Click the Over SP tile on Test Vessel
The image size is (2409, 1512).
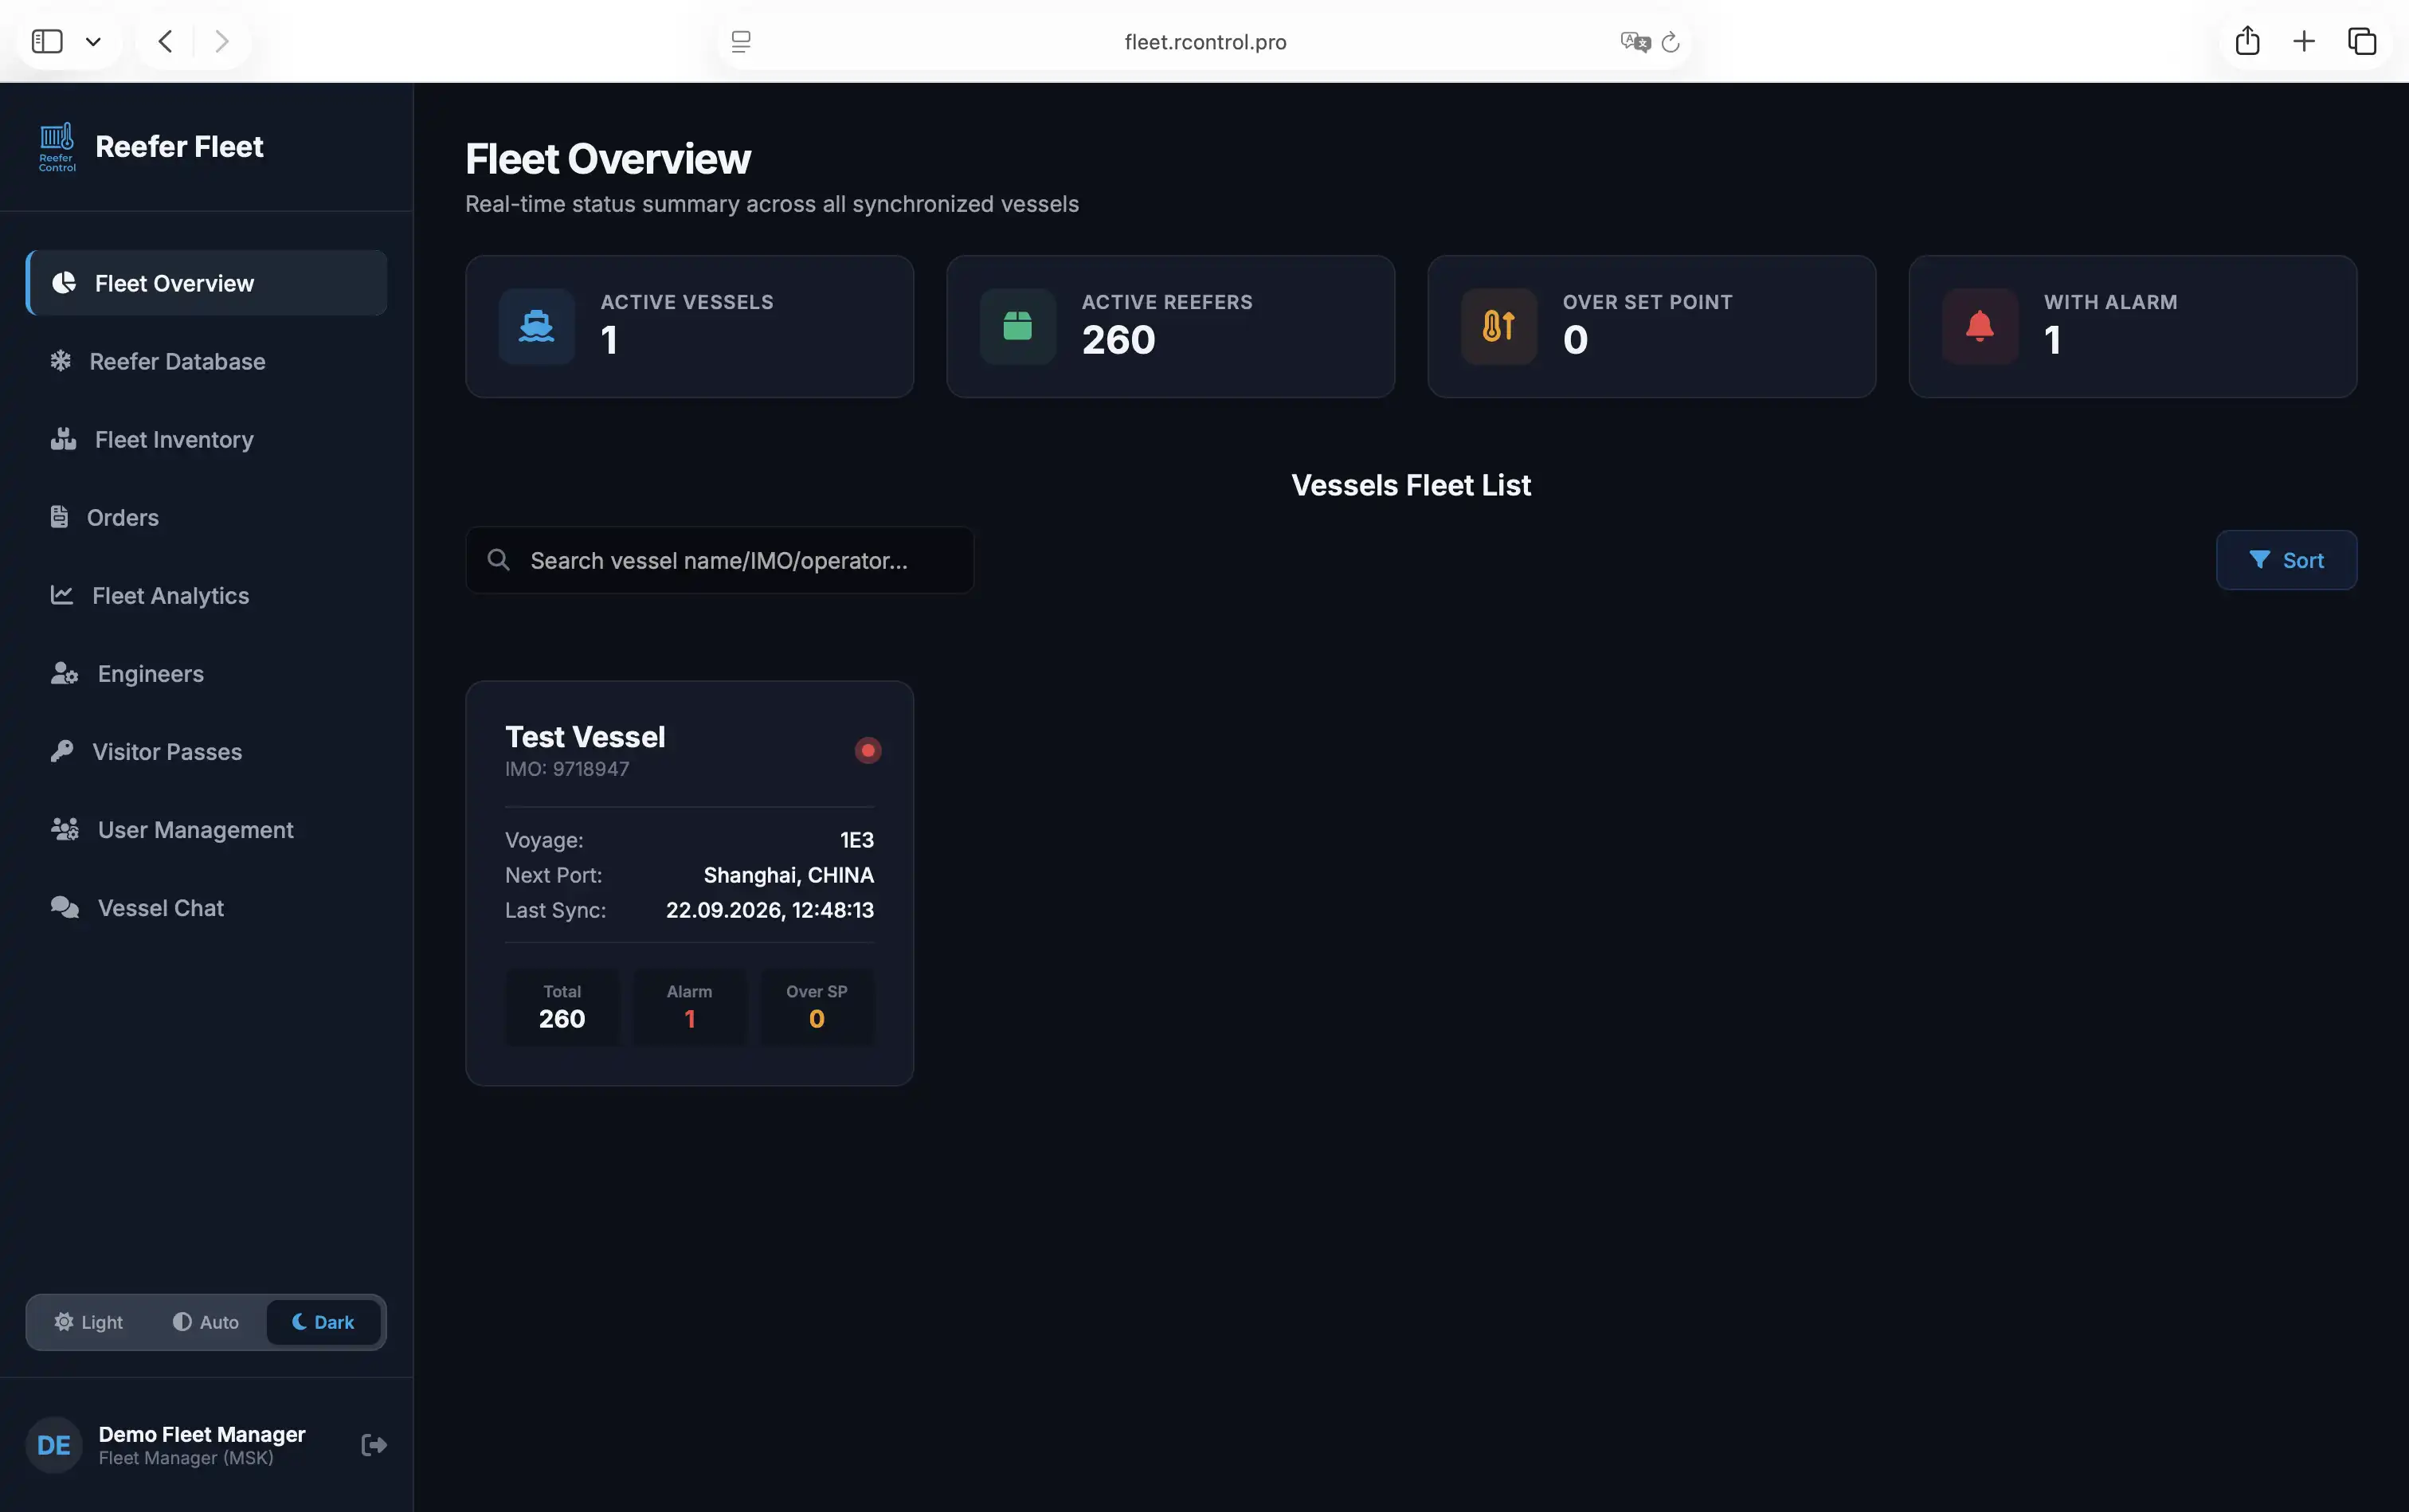pyautogui.click(x=816, y=1007)
